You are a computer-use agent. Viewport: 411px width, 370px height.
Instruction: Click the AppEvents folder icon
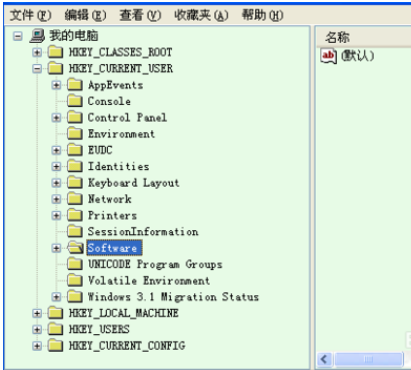click(x=75, y=85)
